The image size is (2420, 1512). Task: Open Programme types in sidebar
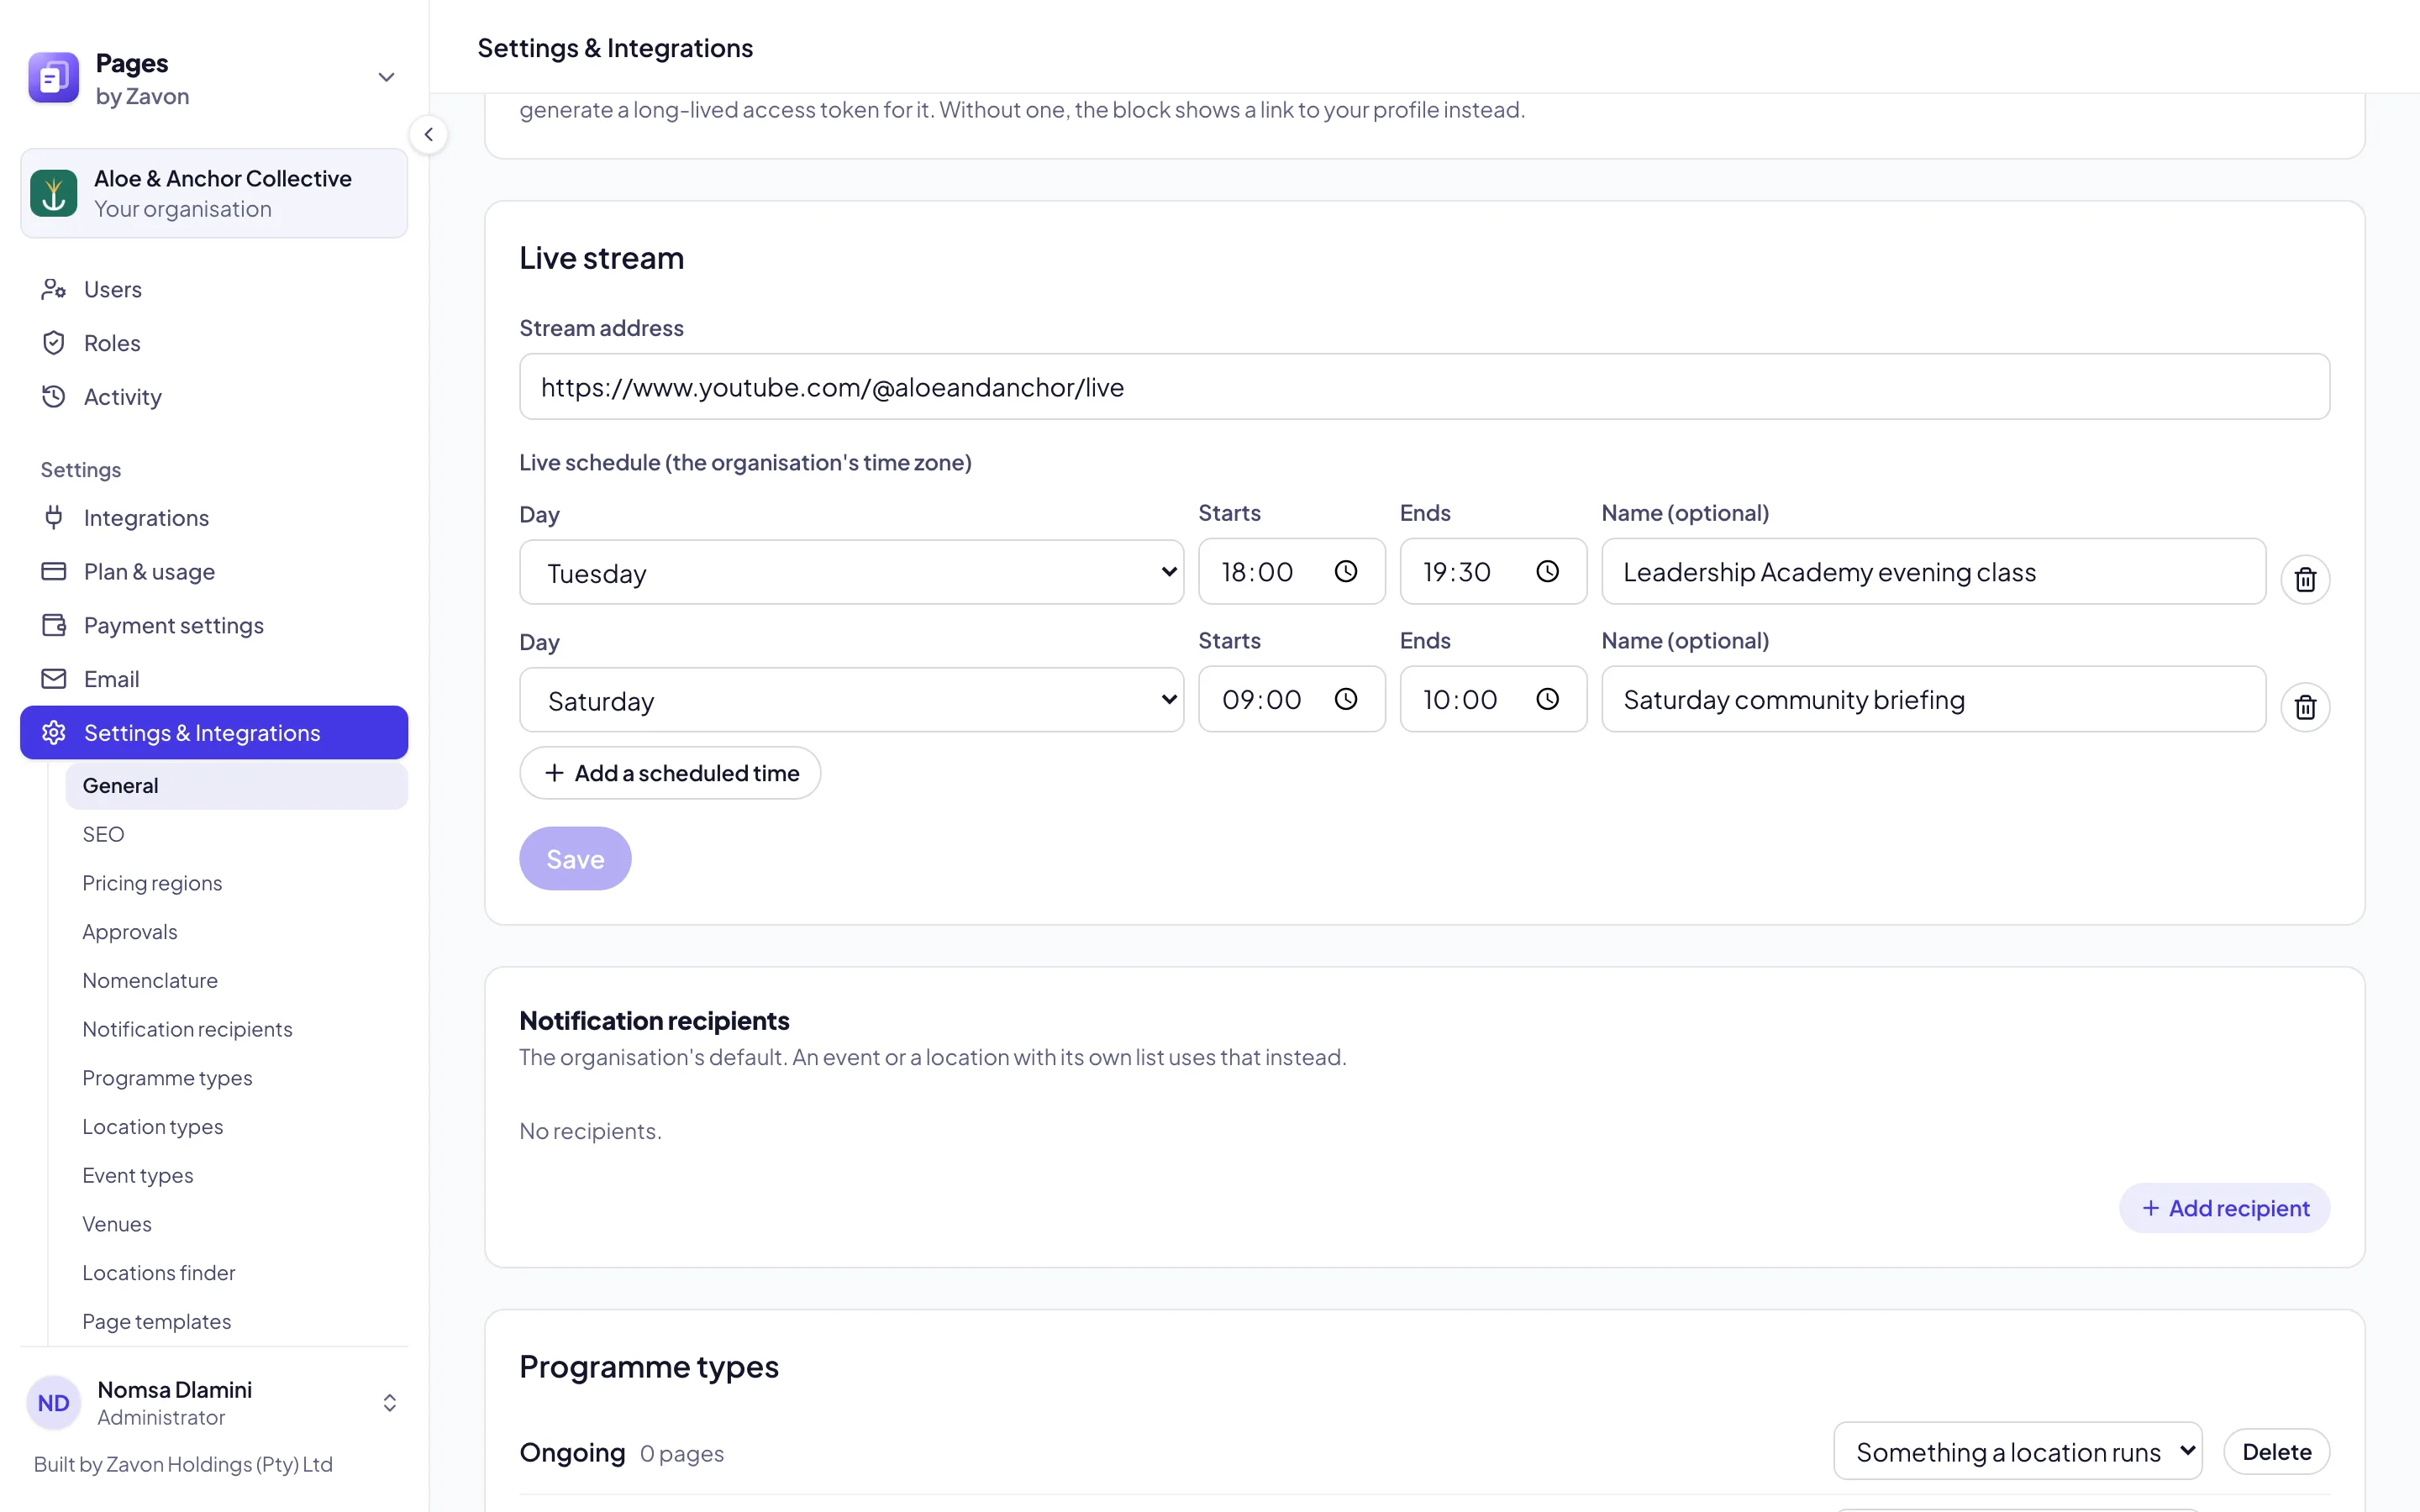236,1078
